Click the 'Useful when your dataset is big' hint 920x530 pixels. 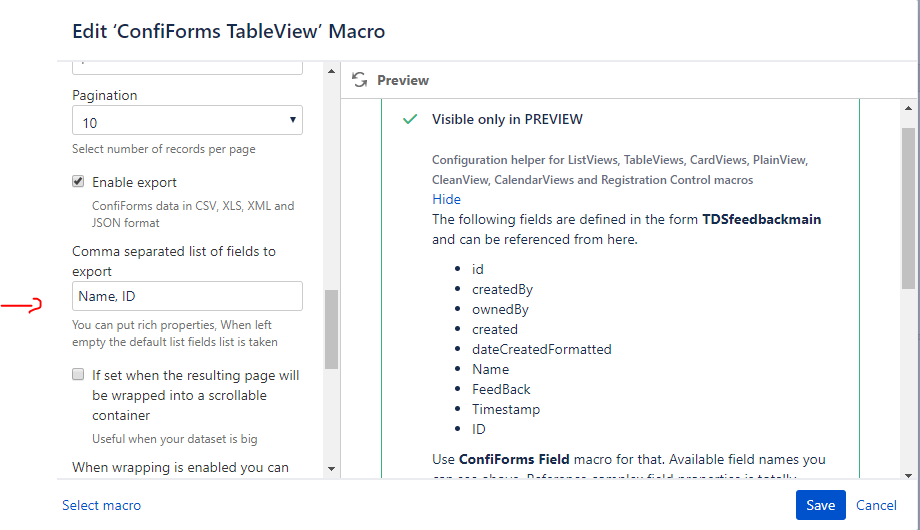pos(175,439)
